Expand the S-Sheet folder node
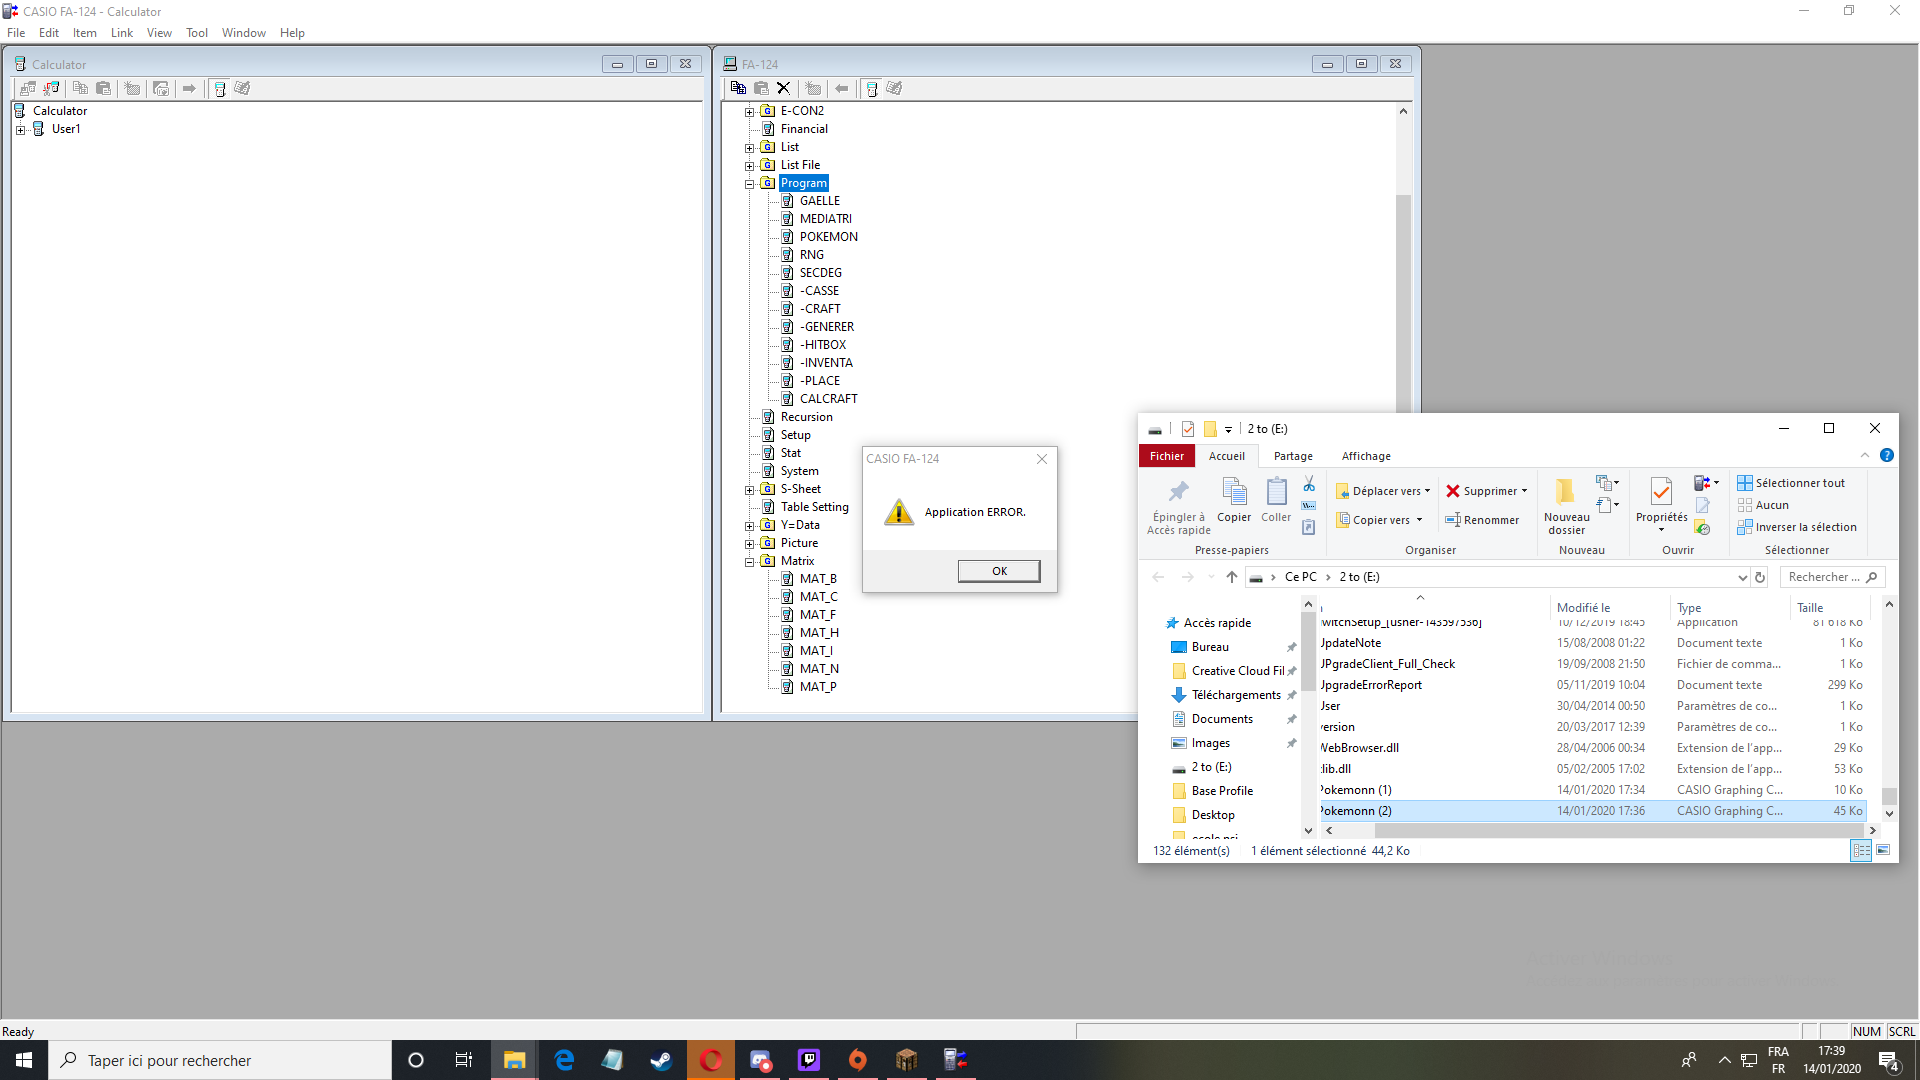This screenshot has height=1080, width=1920. (x=750, y=489)
